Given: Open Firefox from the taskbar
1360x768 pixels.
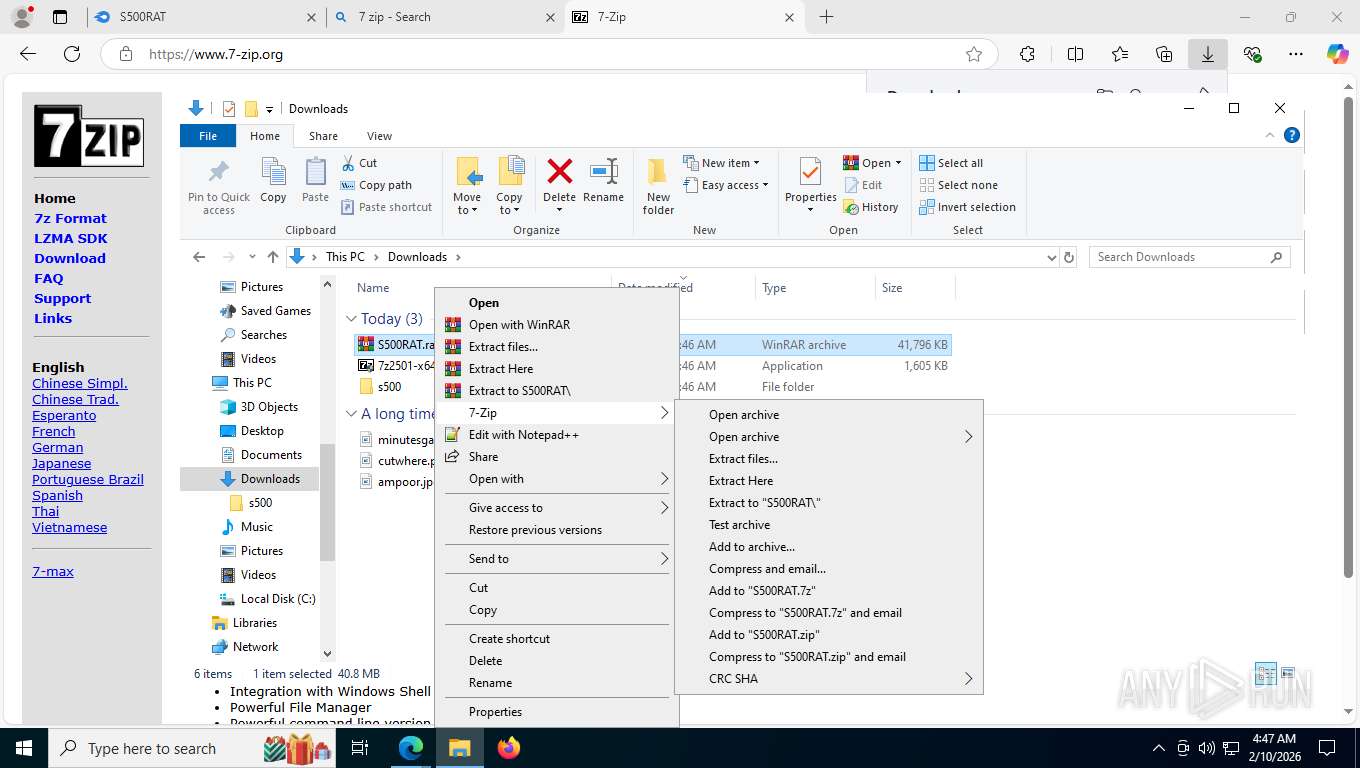Looking at the screenshot, I should [509, 748].
